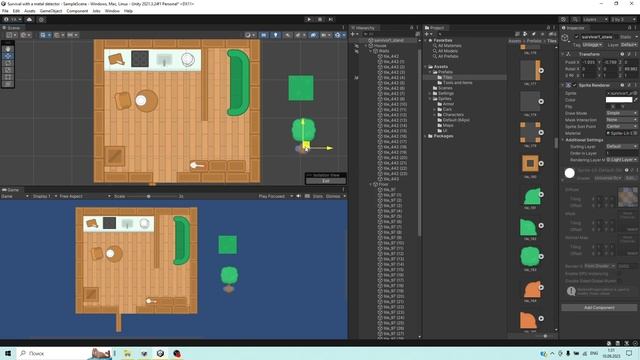Collapse the Floor group in Hierarchy
Screen dimensions: 640x360
point(371,184)
